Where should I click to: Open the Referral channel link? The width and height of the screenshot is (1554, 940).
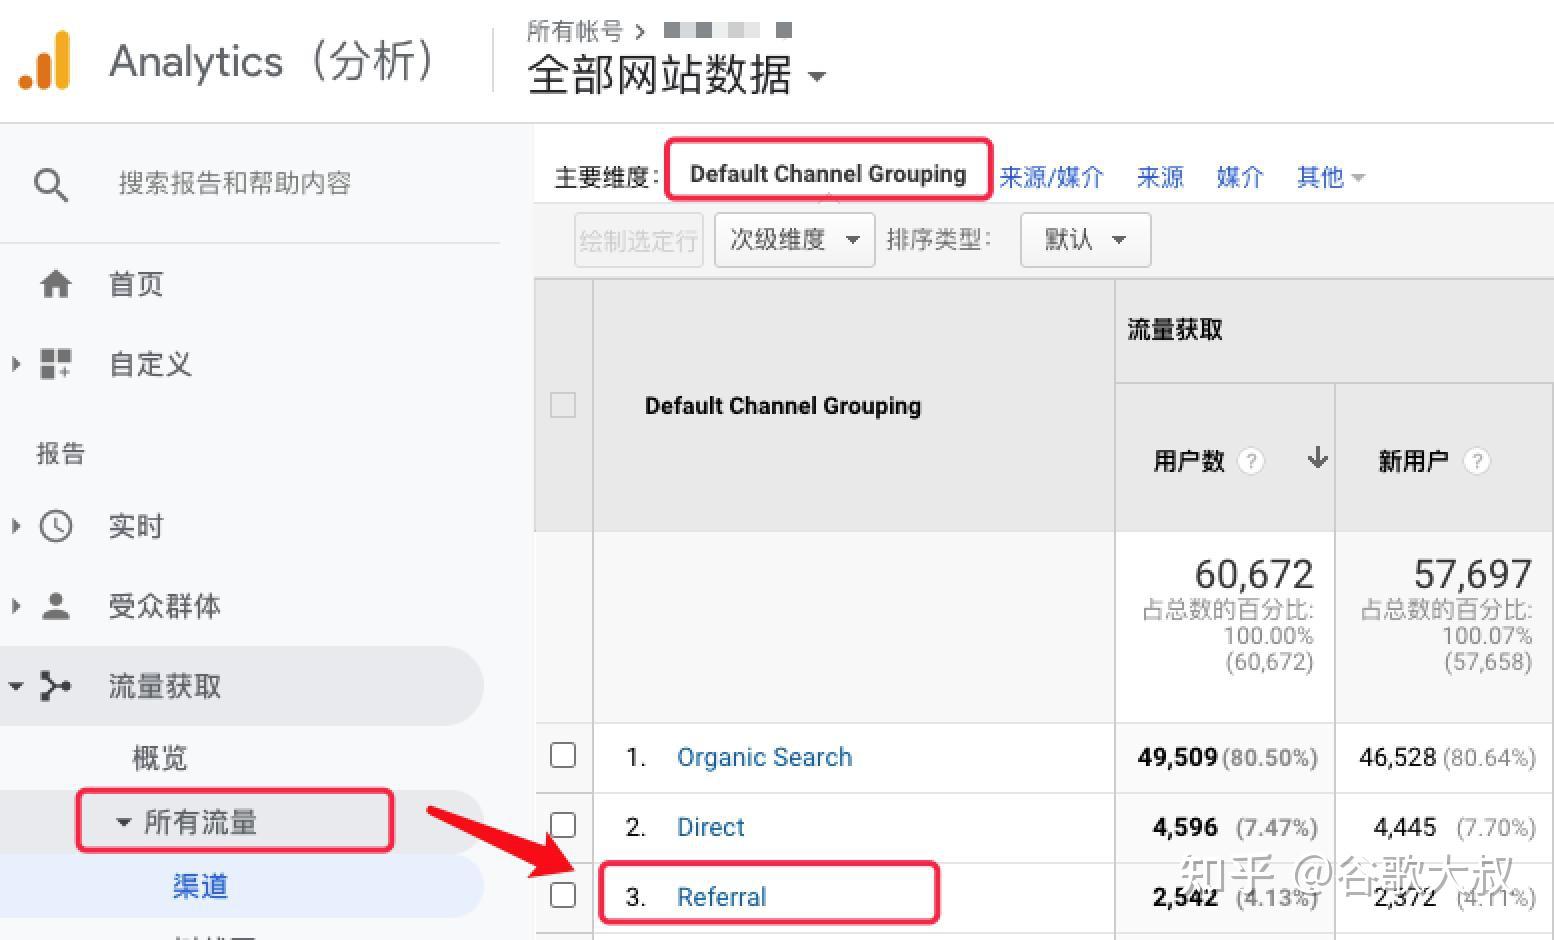[721, 897]
